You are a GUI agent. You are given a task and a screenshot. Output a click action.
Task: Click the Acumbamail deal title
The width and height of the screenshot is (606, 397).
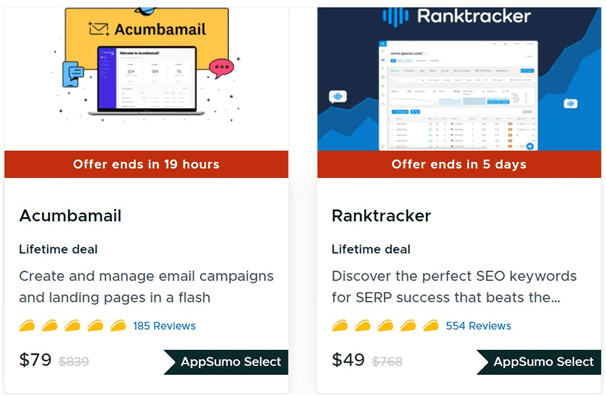click(70, 216)
